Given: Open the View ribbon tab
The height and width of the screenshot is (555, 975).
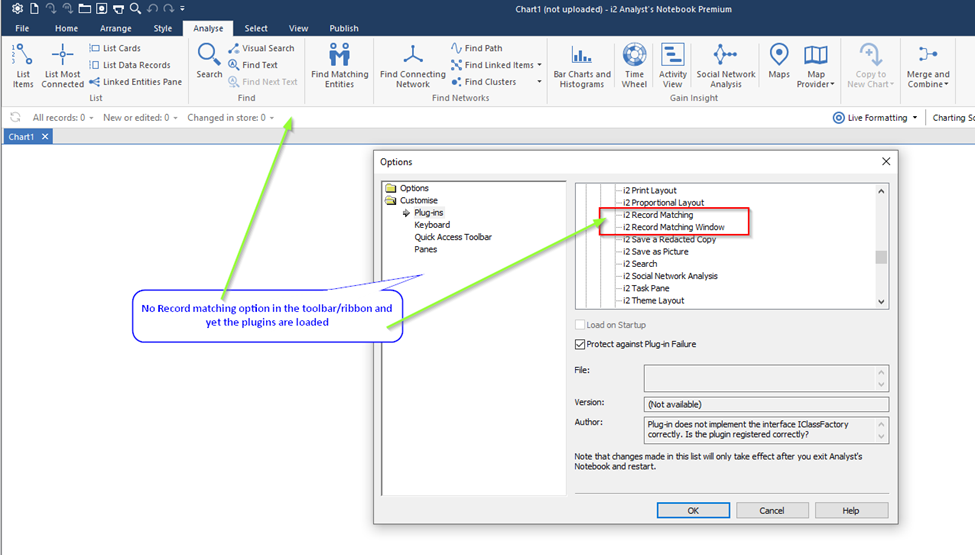Looking at the screenshot, I should click(298, 28).
